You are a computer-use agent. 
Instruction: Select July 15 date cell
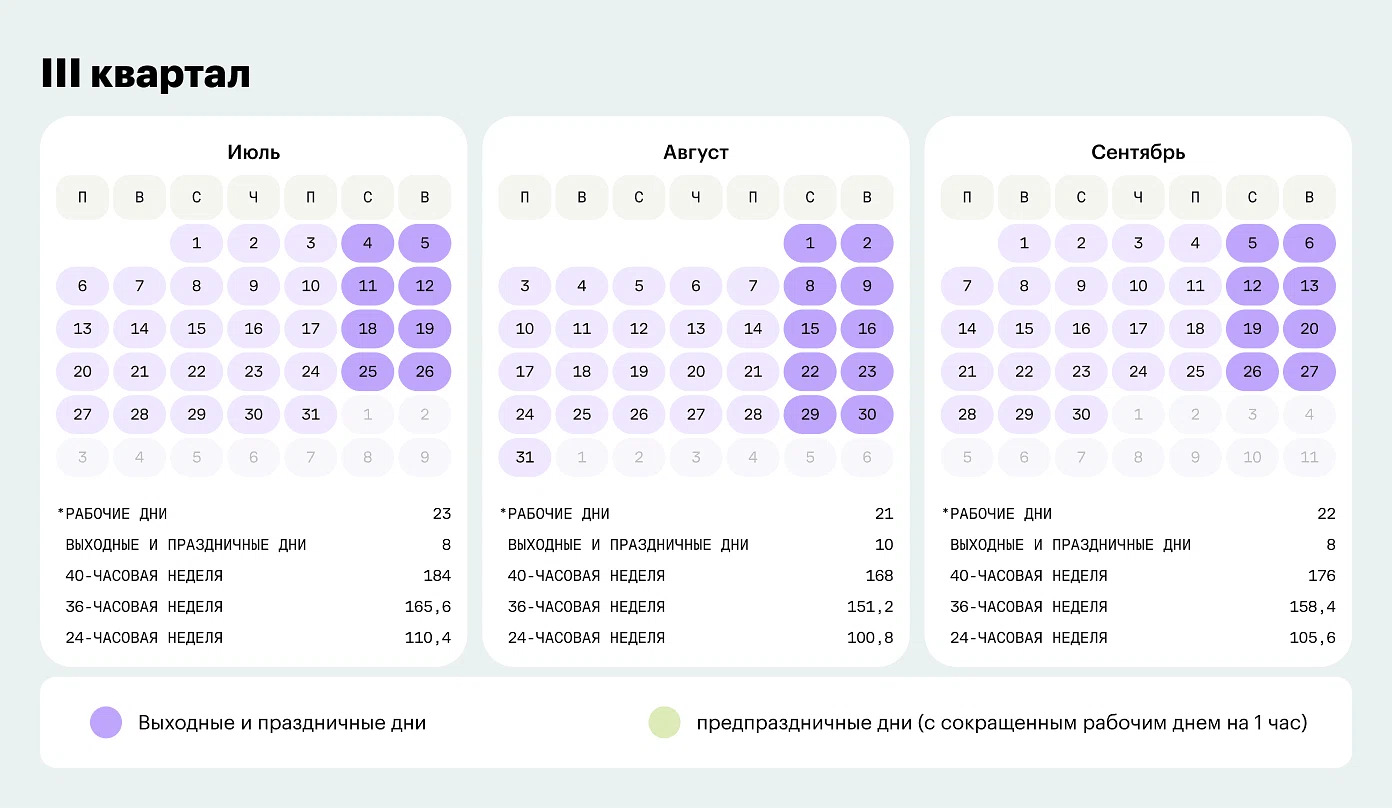pos(197,328)
